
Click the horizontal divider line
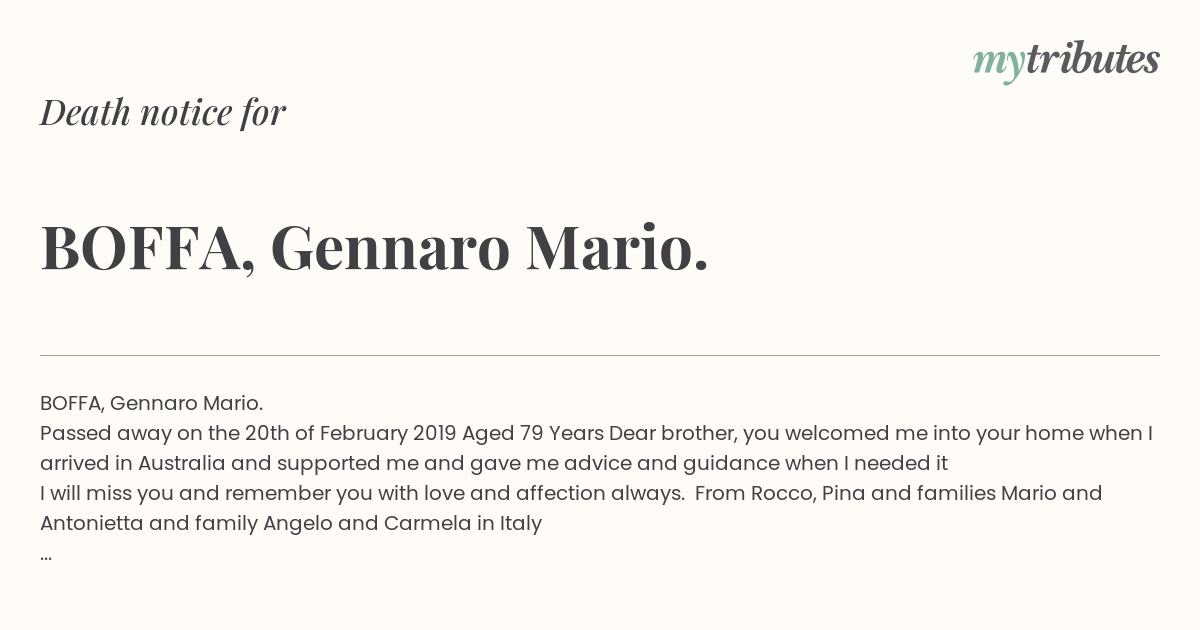[x=600, y=355]
